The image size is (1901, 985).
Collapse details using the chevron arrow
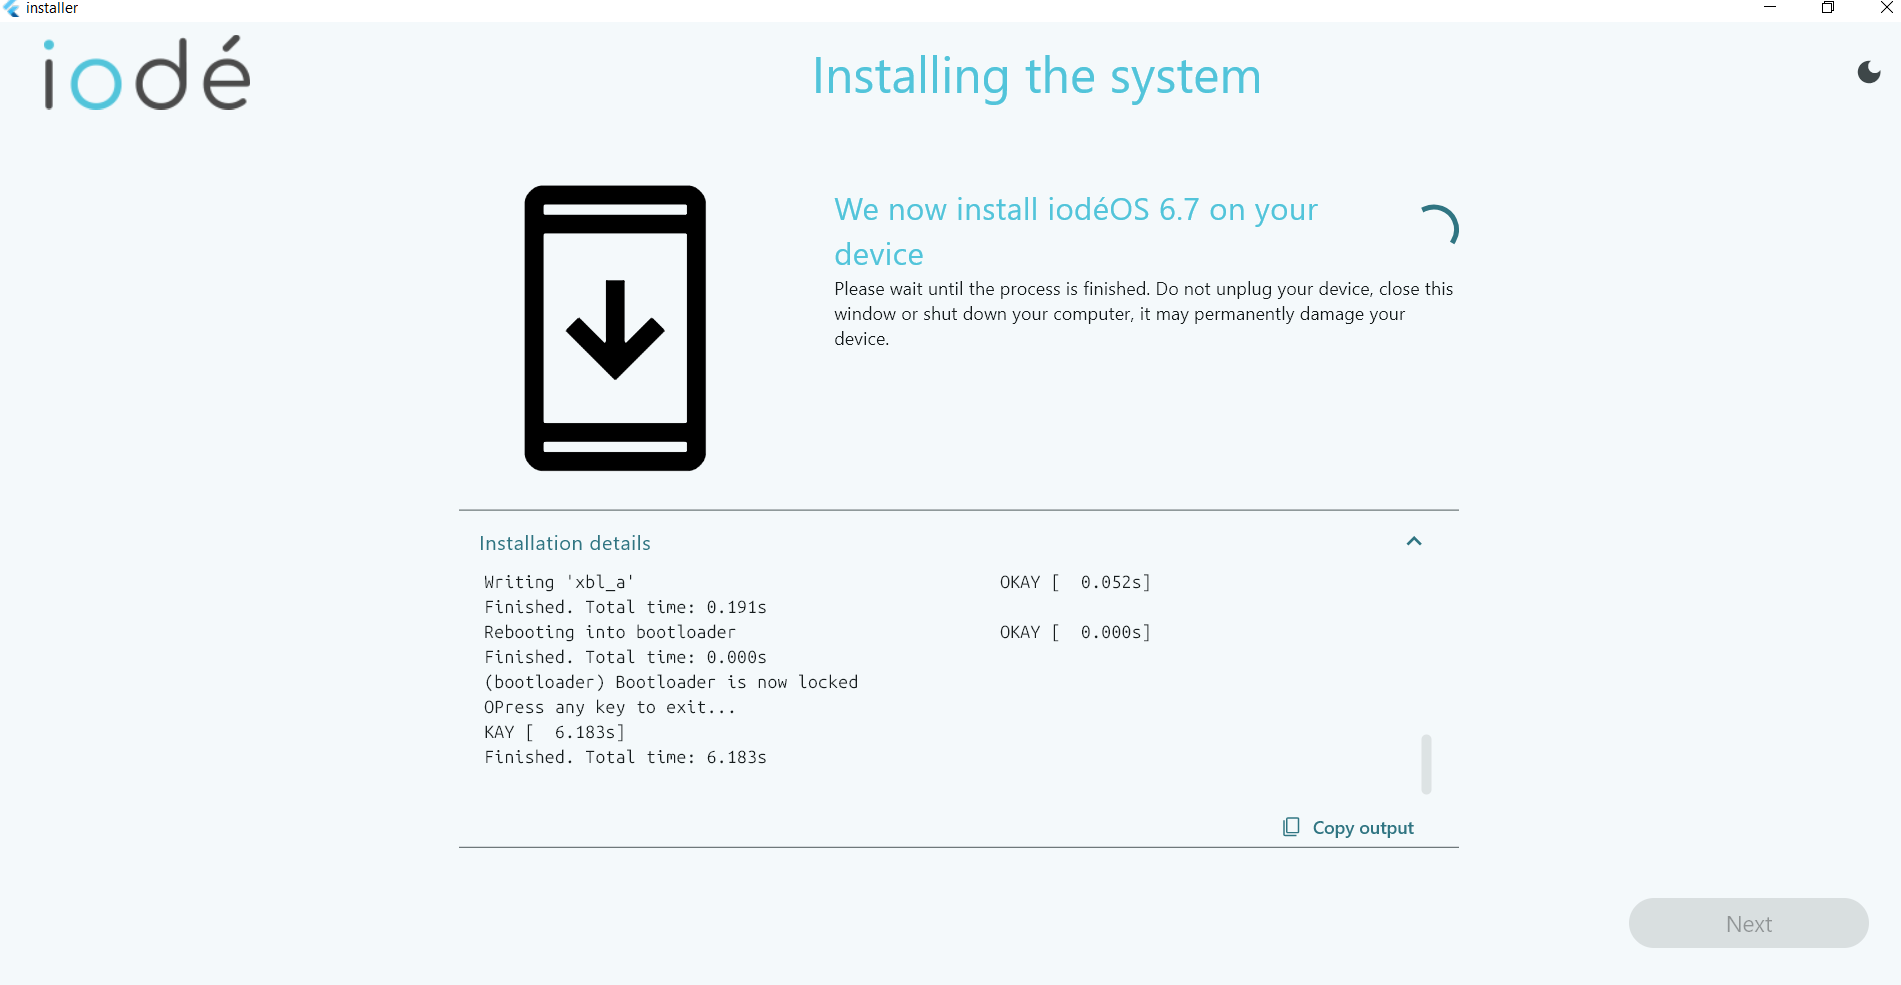pyautogui.click(x=1413, y=541)
